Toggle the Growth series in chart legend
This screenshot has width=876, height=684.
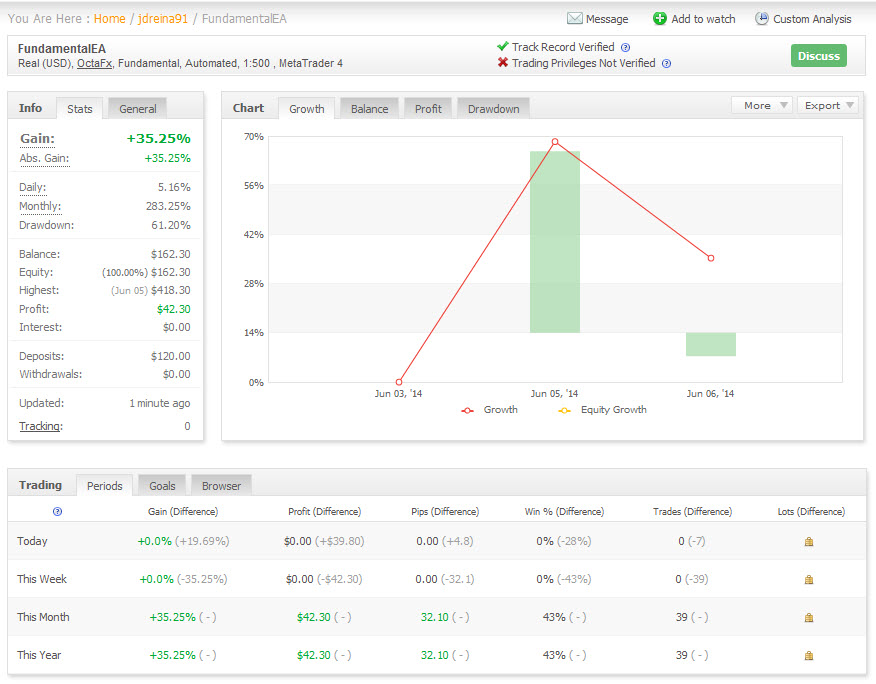489,410
